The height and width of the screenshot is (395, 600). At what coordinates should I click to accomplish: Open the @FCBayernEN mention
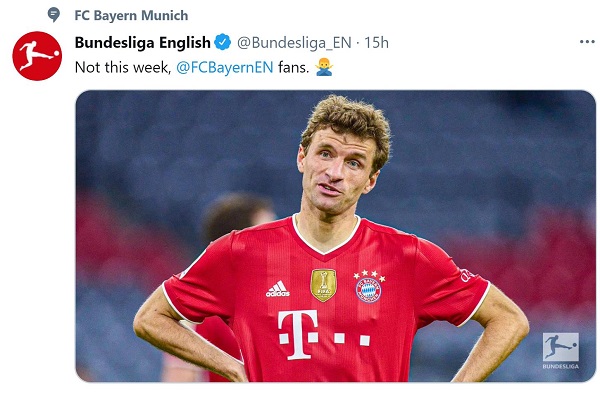click(225, 67)
